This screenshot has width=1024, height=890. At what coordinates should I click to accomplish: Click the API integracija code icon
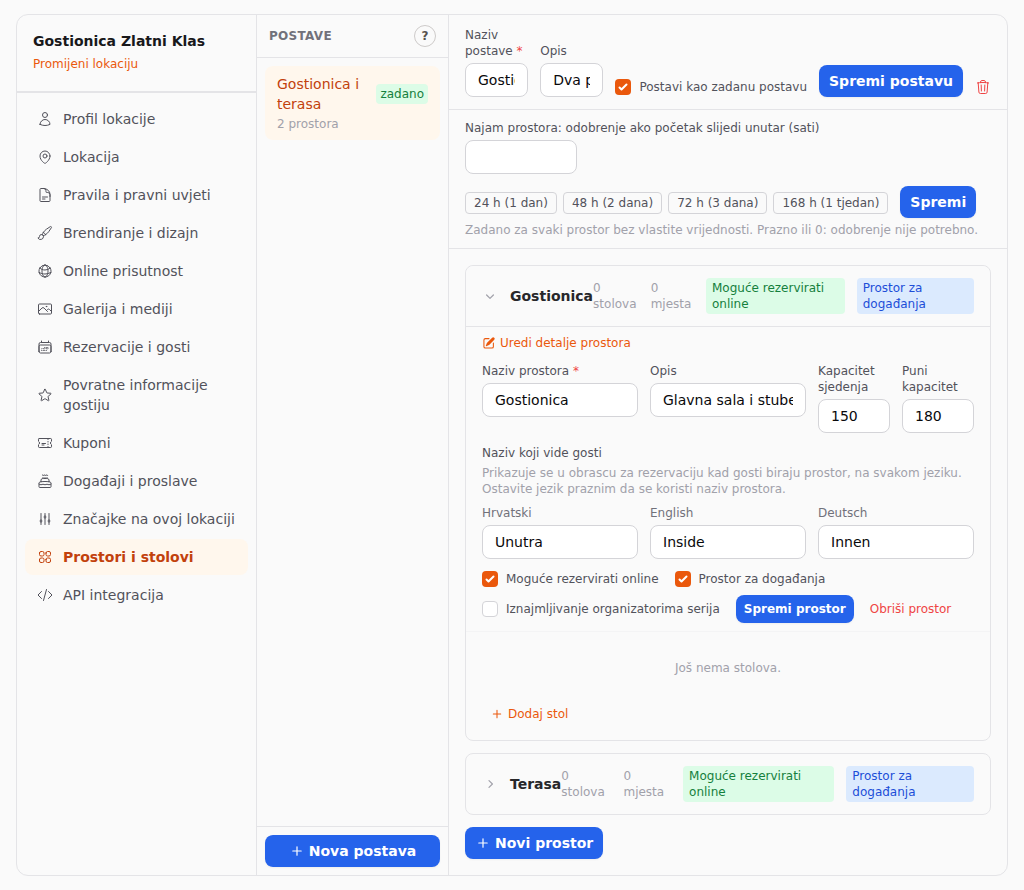45,595
